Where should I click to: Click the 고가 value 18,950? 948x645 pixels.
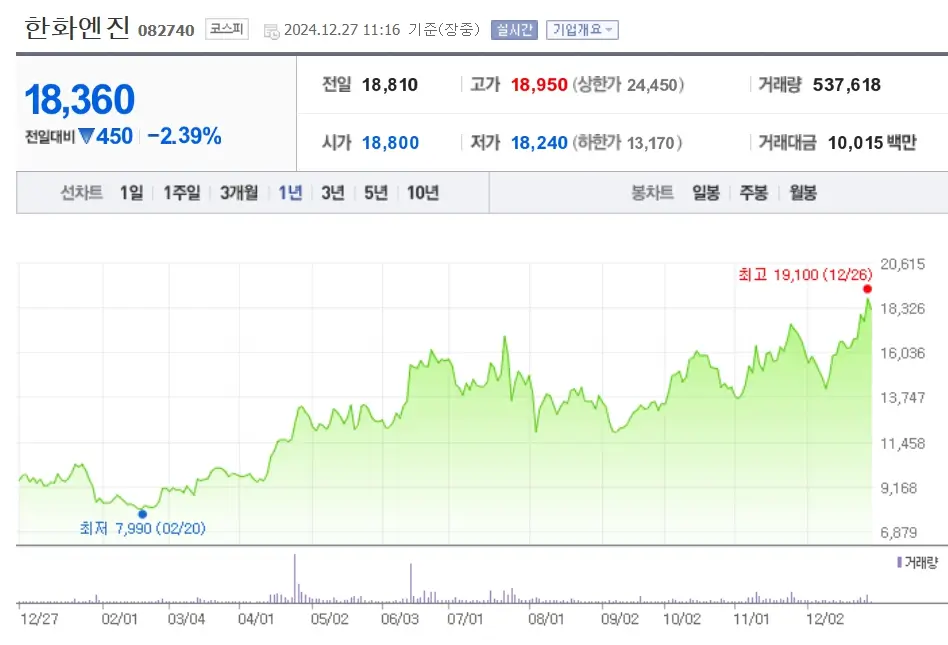click(x=539, y=85)
